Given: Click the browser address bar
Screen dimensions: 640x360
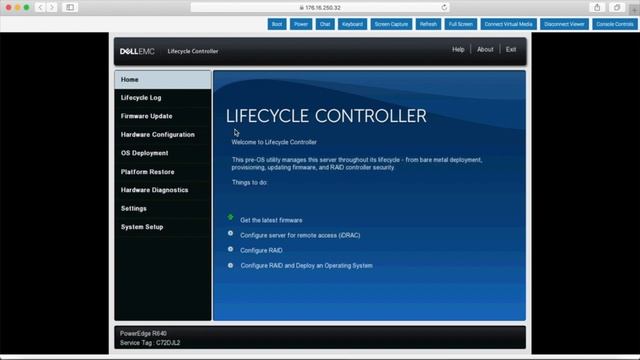Looking at the screenshot, I should coord(320,7).
